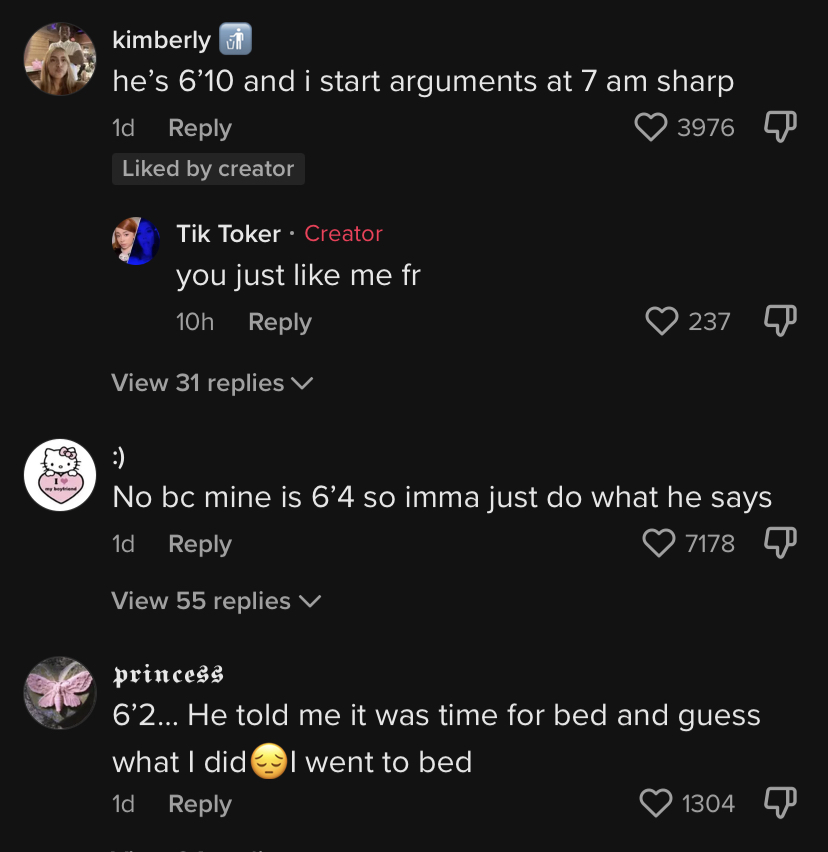Open the princess username link

(x=168, y=675)
